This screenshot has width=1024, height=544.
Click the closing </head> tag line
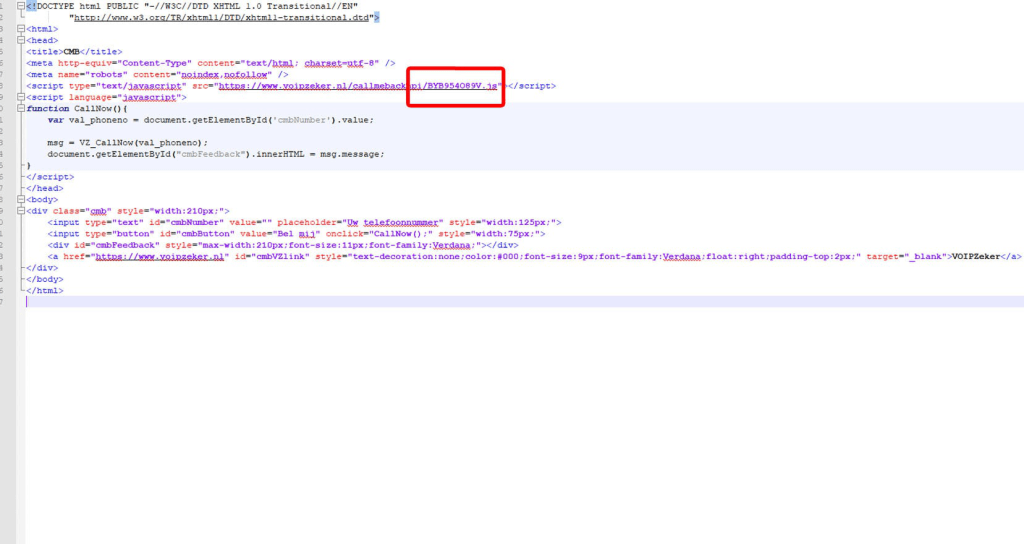tap(44, 188)
